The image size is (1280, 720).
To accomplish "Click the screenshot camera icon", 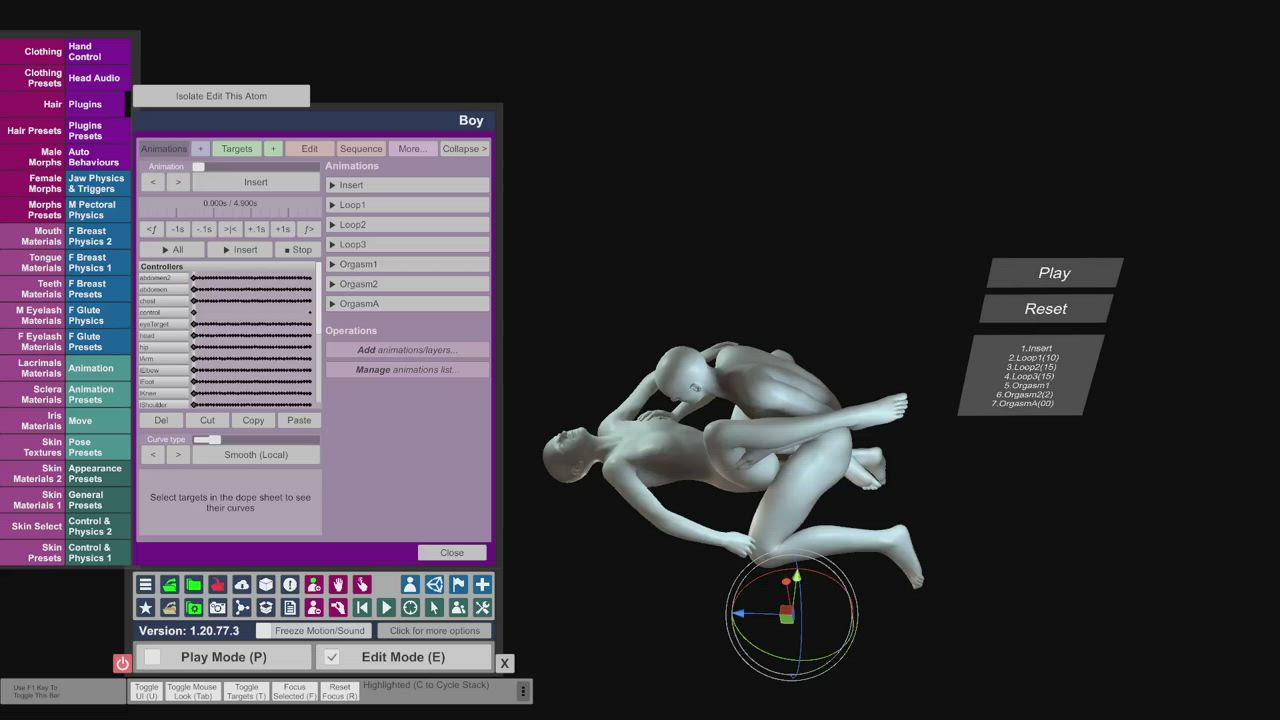I will (x=217, y=608).
